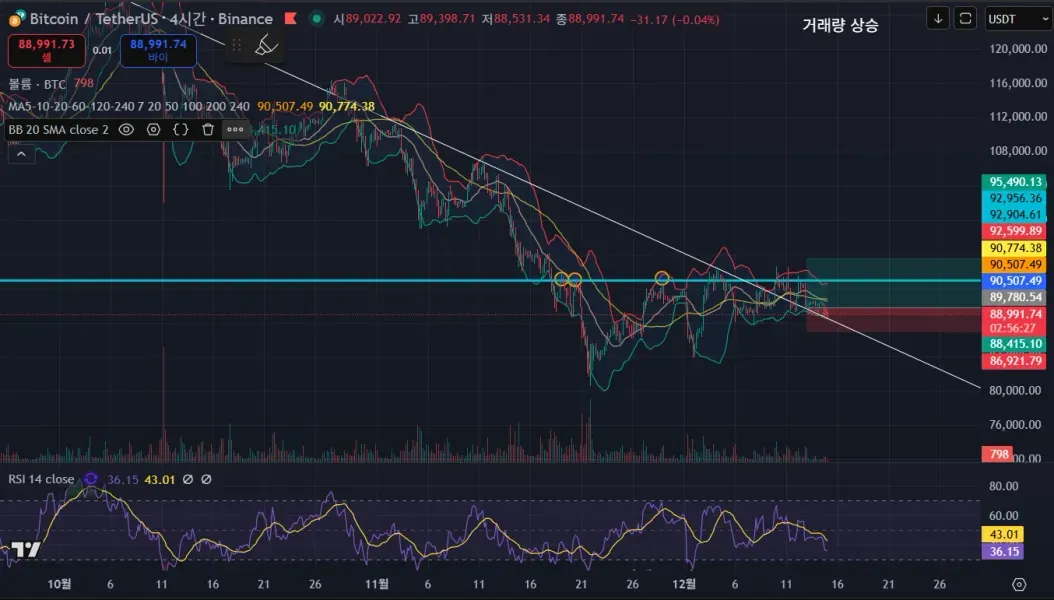Click the fullscreen frame icon near USDT

coord(965,18)
